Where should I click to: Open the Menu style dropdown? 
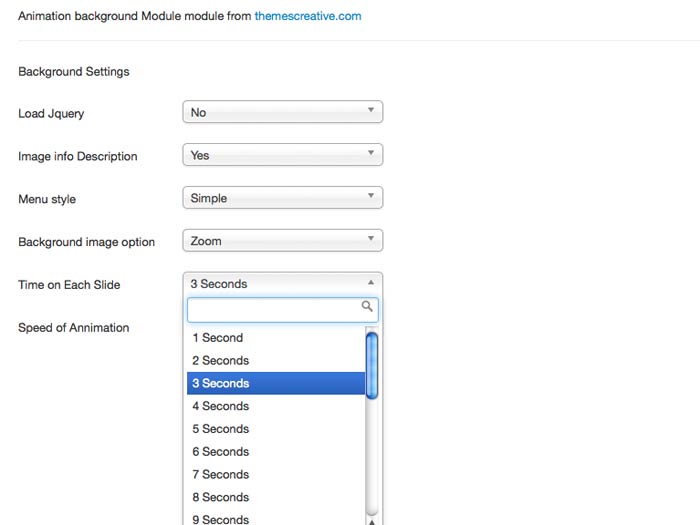pos(282,198)
